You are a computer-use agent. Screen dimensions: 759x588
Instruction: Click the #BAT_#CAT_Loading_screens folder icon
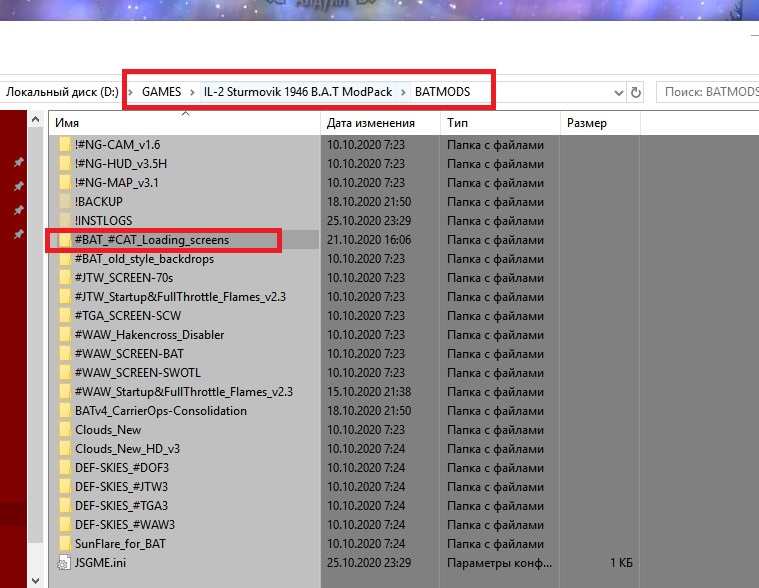pos(65,240)
